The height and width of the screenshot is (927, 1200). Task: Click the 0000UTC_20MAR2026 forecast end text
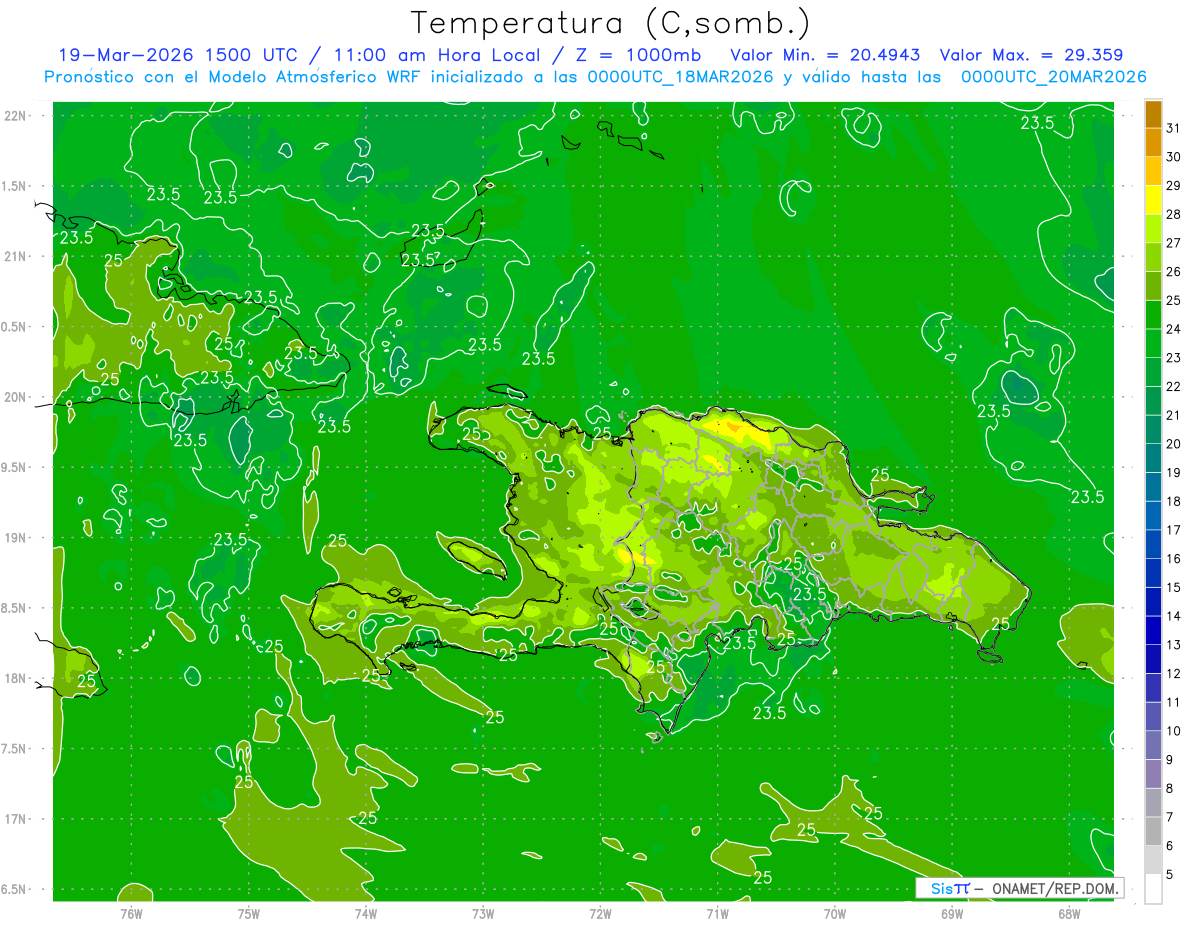point(1053,77)
